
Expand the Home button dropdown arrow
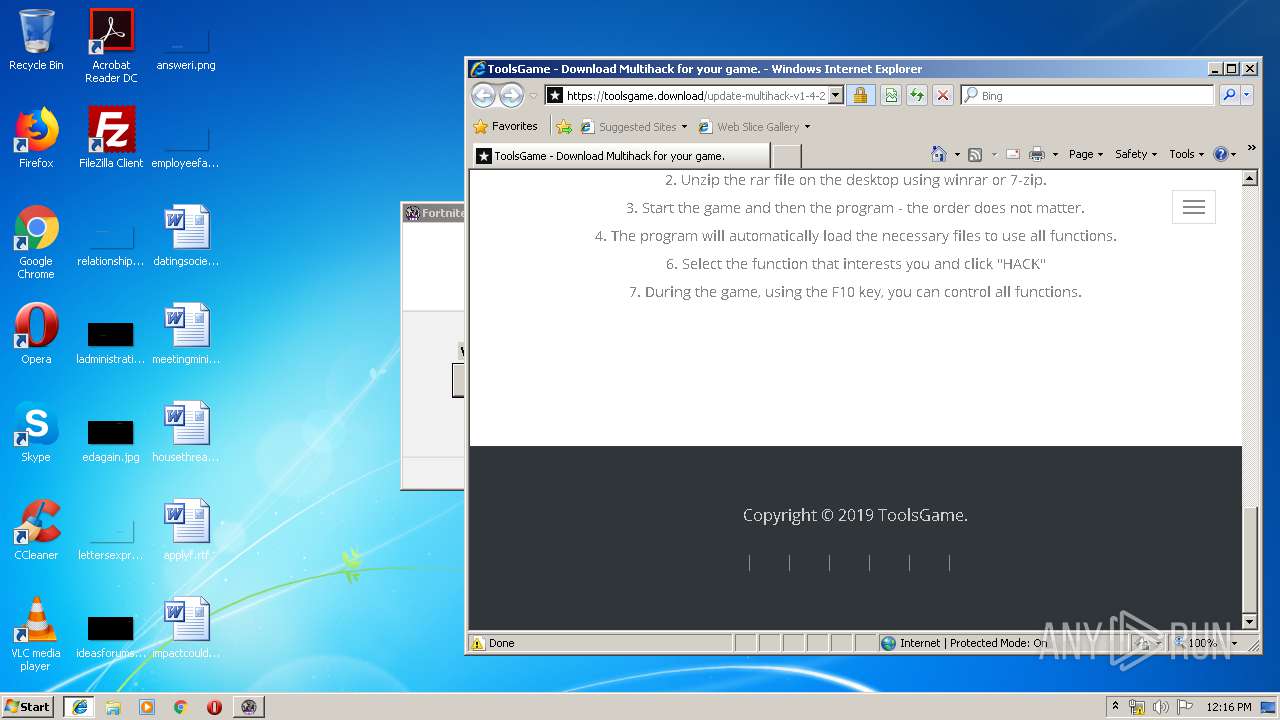coord(957,154)
